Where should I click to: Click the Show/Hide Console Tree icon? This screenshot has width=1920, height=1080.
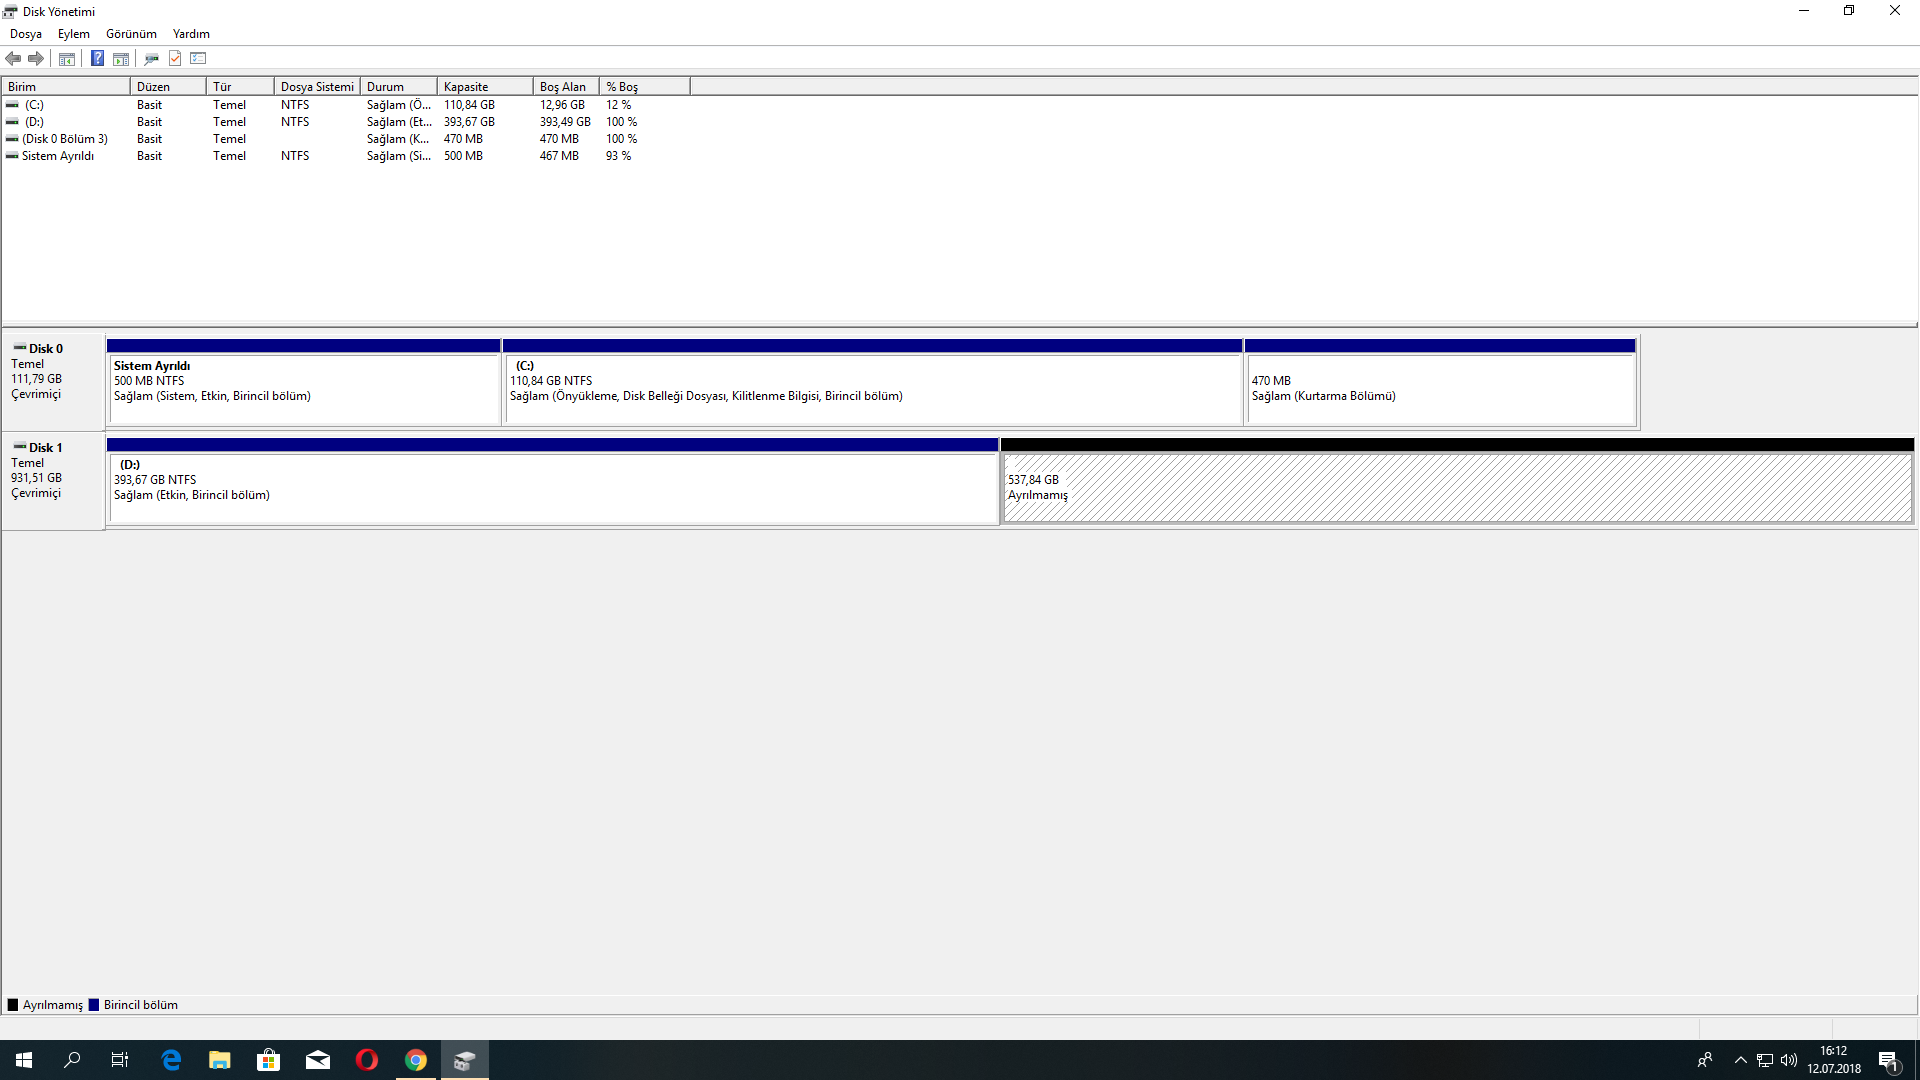click(x=67, y=58)
